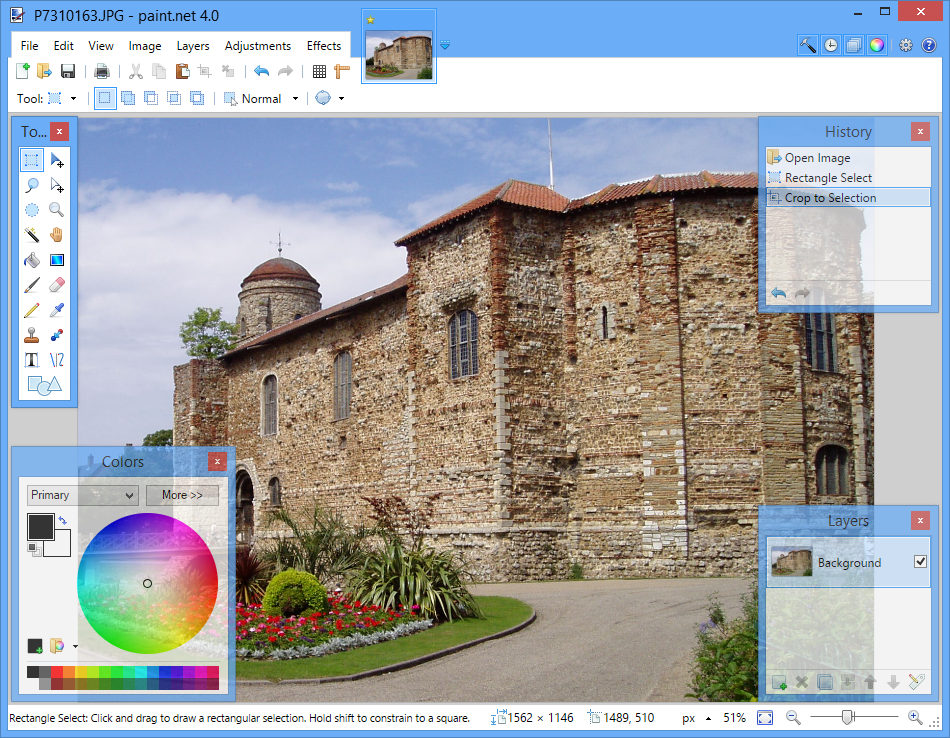Open the Effects menu
Viewport: 950px width, 738px height.
(323, 45)
